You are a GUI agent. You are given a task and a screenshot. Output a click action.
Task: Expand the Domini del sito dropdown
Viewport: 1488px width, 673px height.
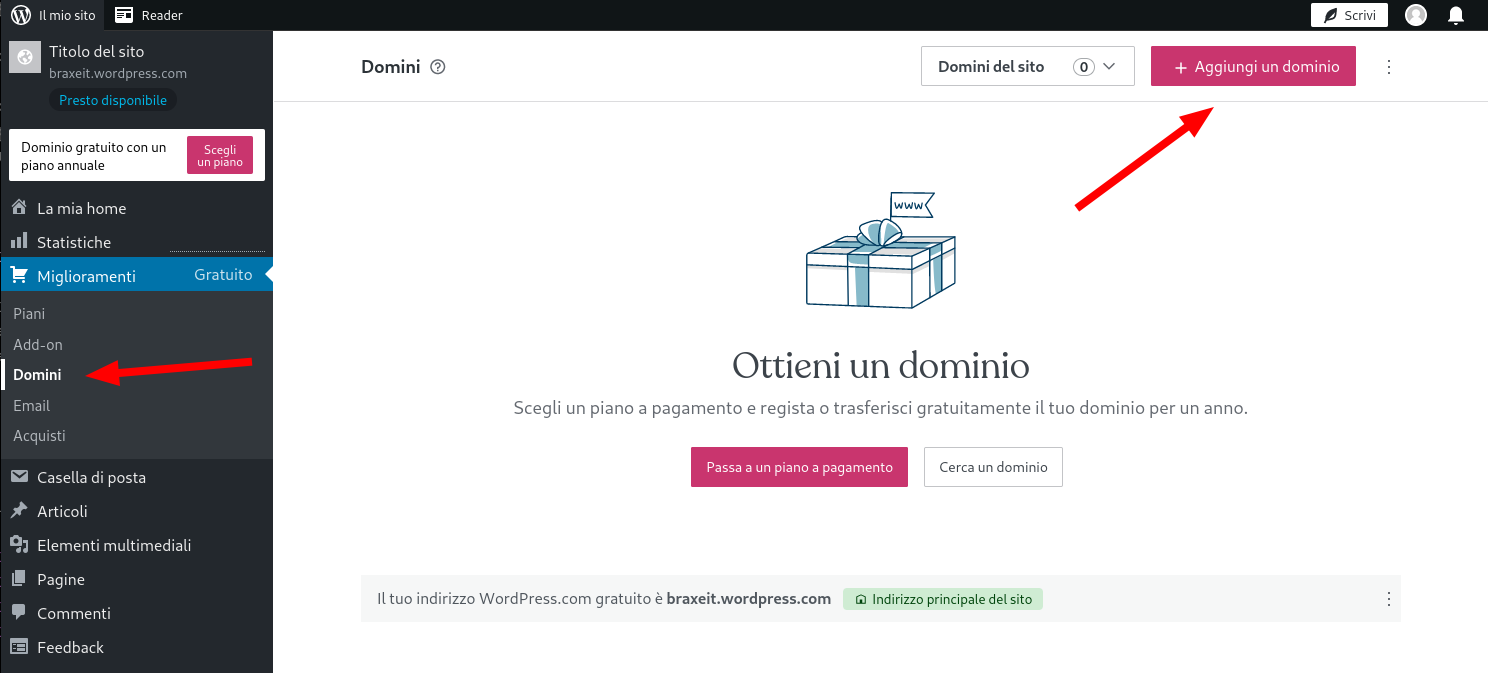[x=1027, y=67]
